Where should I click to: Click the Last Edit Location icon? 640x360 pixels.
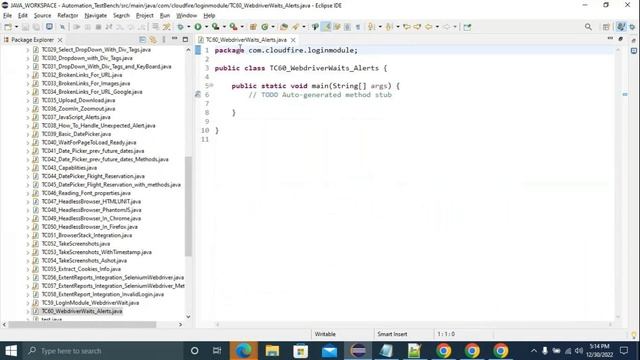tap(407, 27)
